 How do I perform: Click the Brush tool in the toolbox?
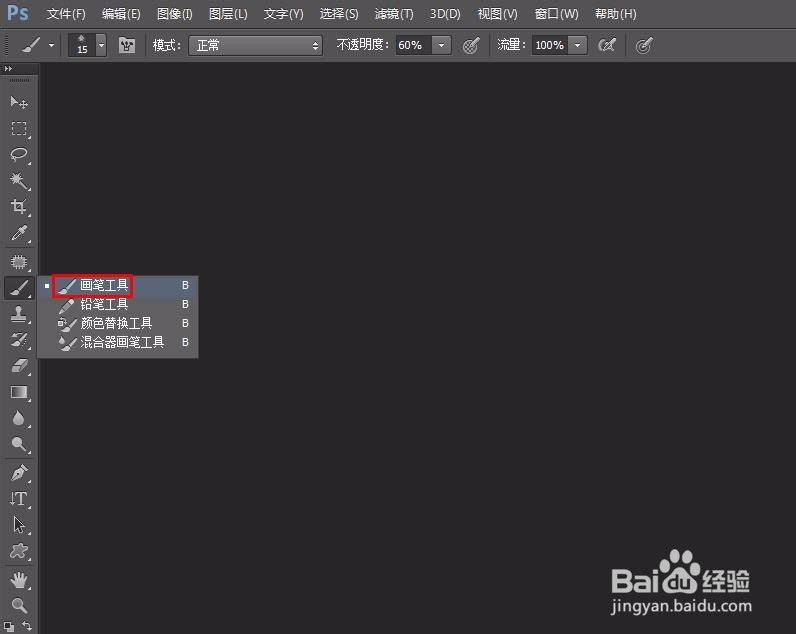19,288
